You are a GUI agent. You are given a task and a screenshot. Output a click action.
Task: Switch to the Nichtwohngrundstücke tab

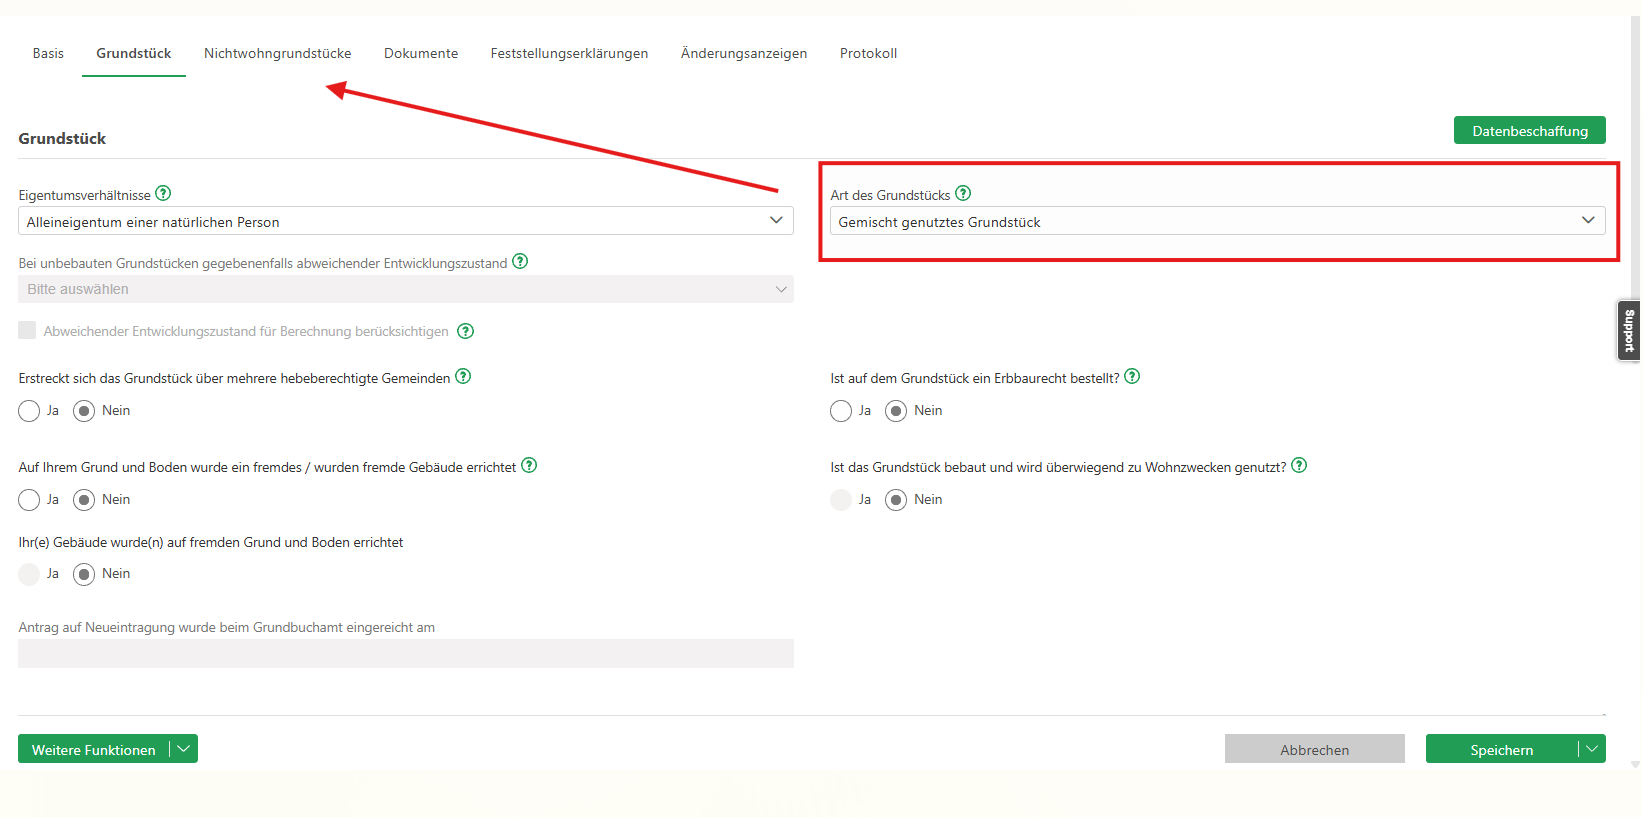tap(277, 54)
